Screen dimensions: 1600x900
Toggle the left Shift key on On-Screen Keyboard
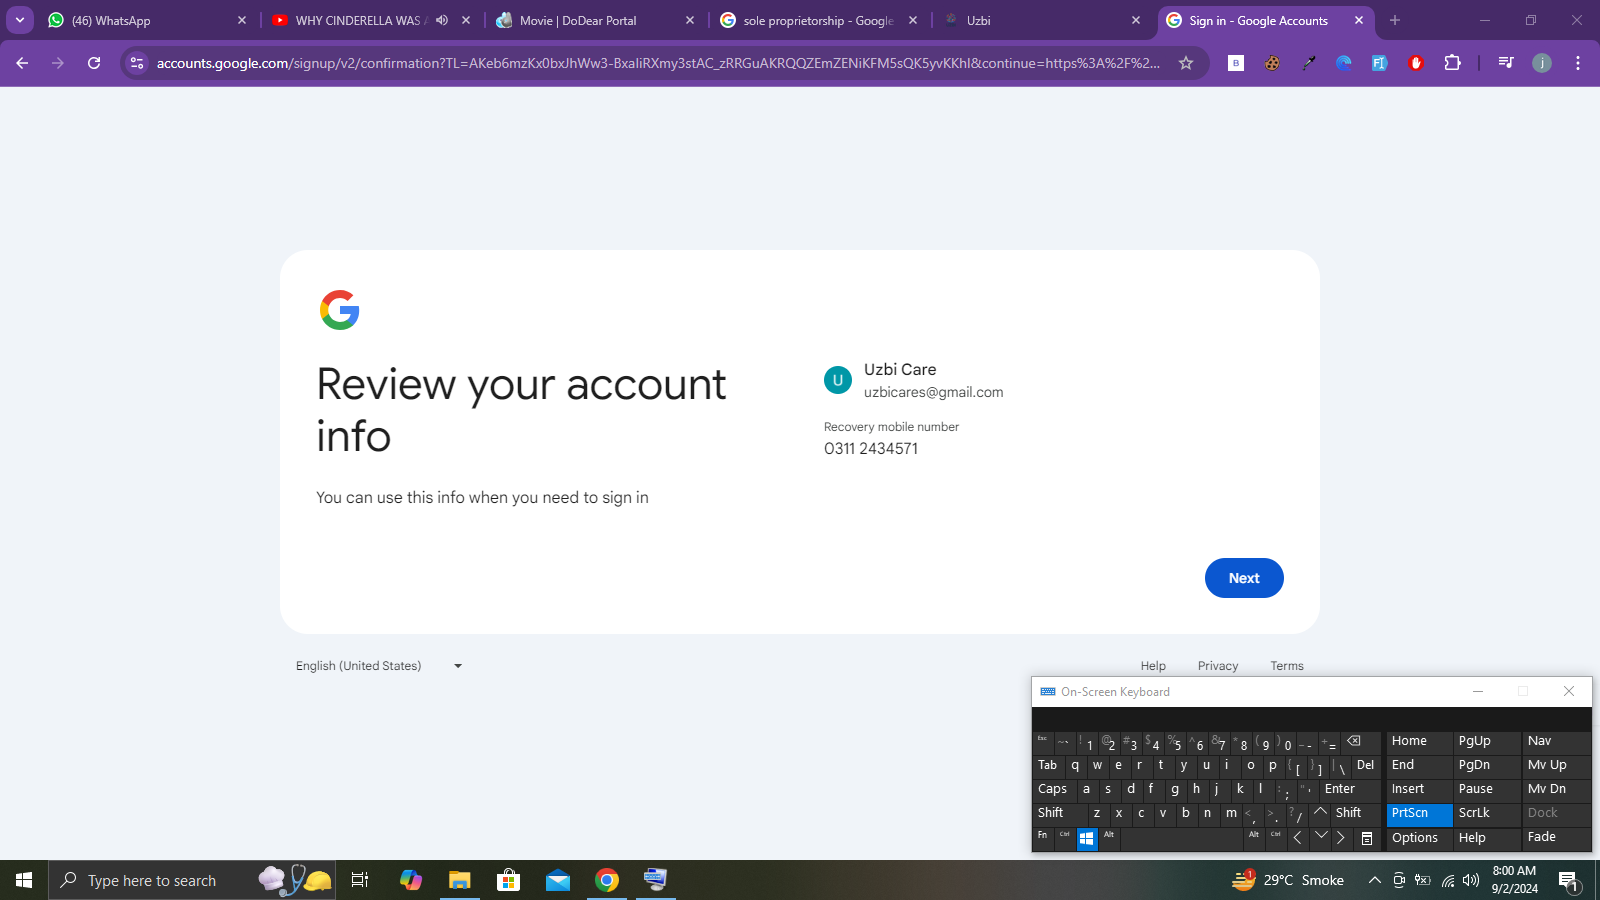click(1059, 814)
